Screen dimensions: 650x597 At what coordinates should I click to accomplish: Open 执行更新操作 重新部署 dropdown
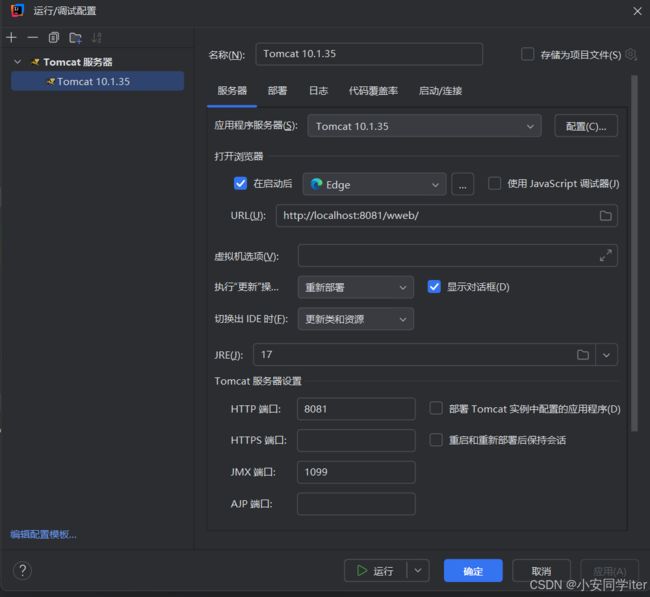coord(356,287)
